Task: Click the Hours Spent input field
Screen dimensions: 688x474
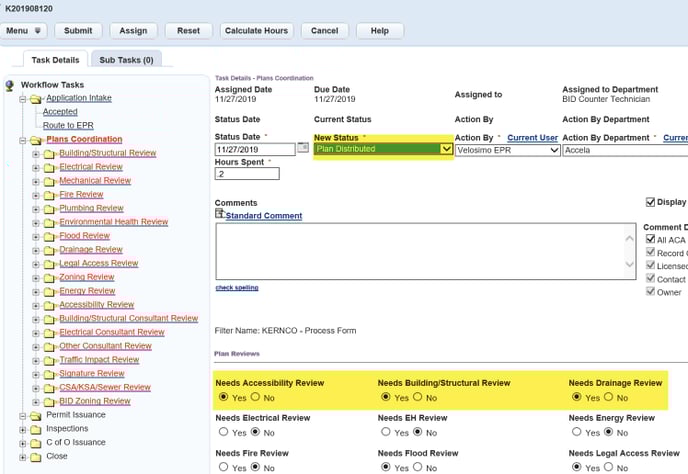Action: point(247,173)
